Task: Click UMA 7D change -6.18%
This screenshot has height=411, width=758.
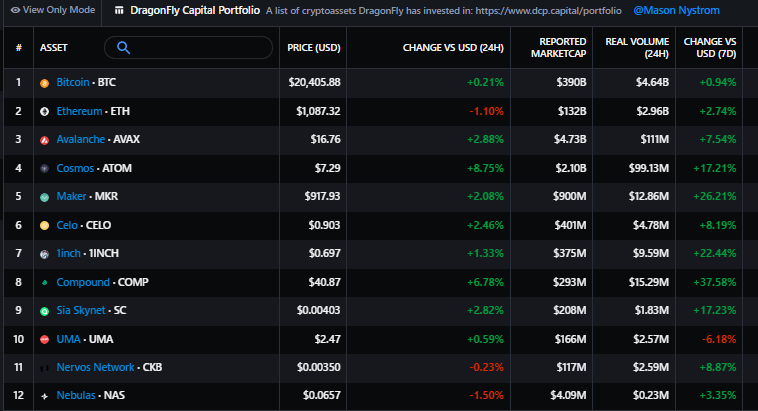Action: click(719, 339)
